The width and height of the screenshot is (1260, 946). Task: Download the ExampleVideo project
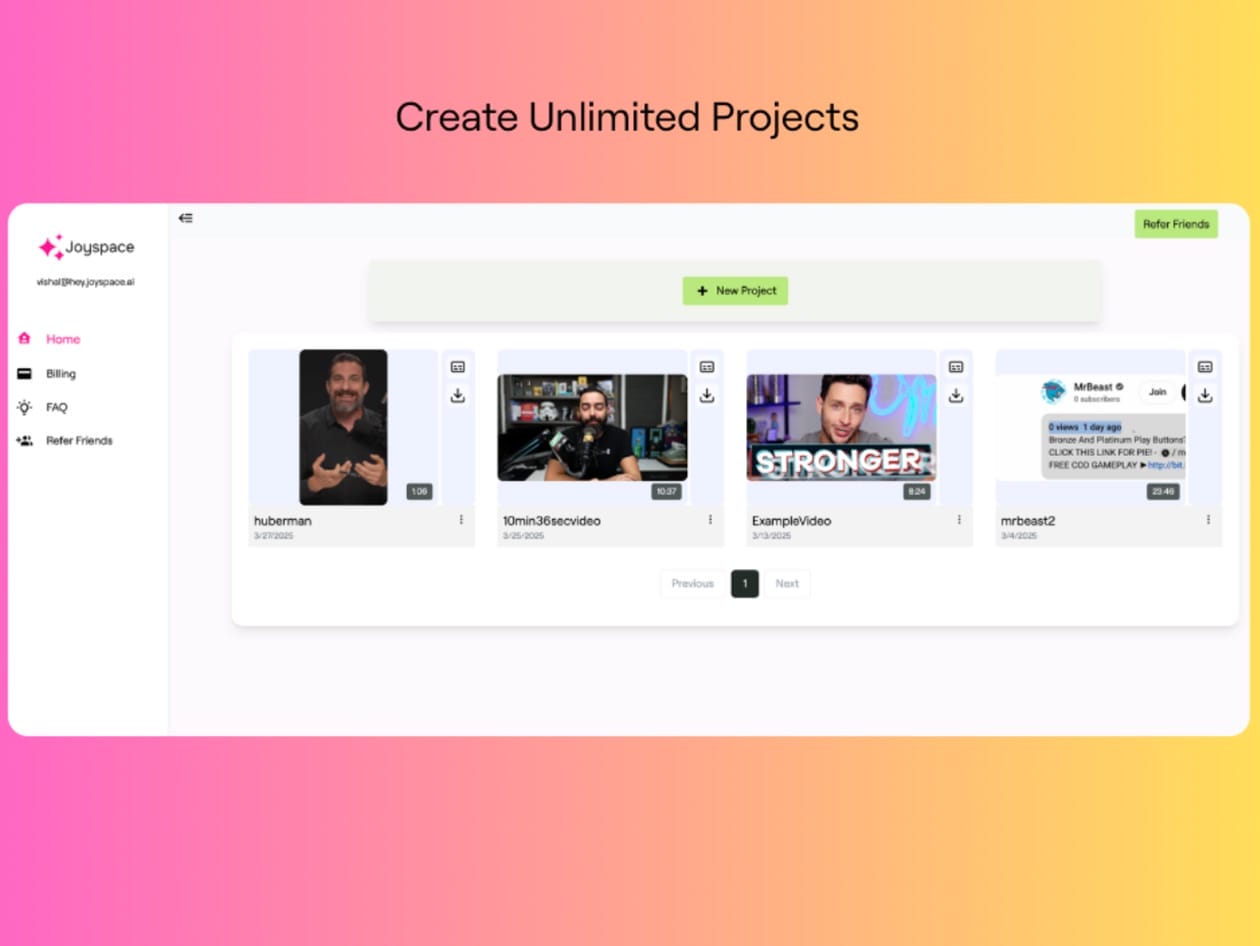coord(956,395)
